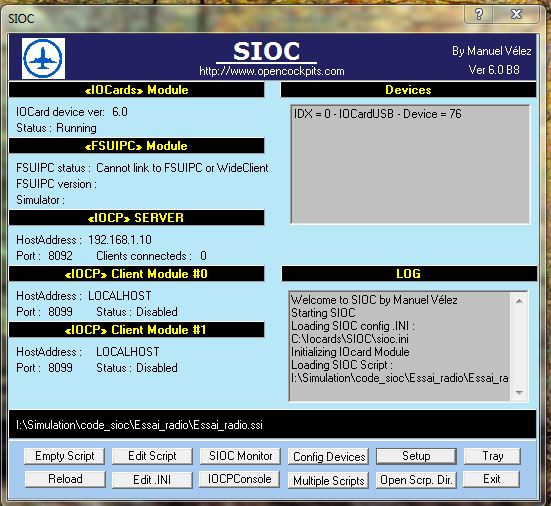Click the LOG panel header
Screen dimensions: 551x506
click(x=409, y=273)
